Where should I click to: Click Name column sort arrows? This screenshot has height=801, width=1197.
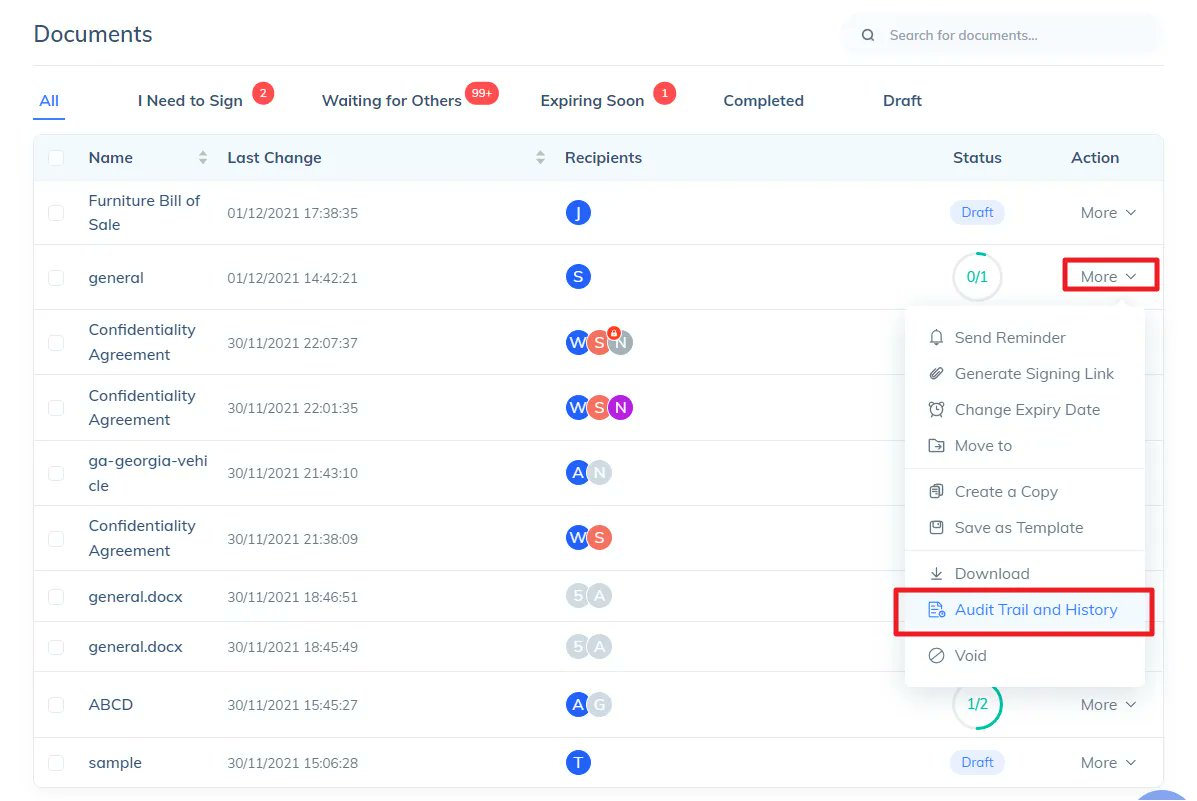(x=202, y=157)
